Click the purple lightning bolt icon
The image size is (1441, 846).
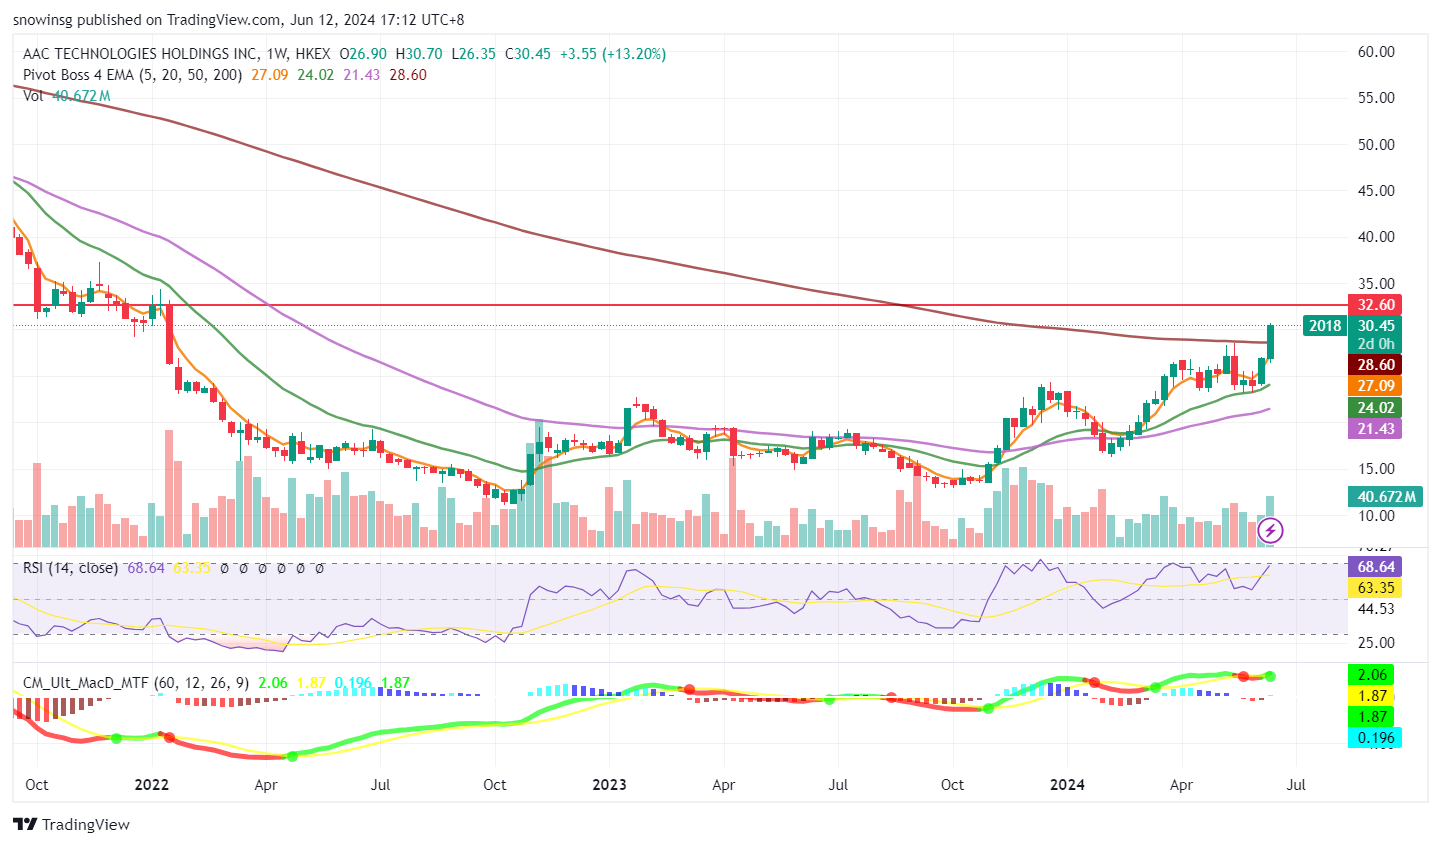[1269, 530]
